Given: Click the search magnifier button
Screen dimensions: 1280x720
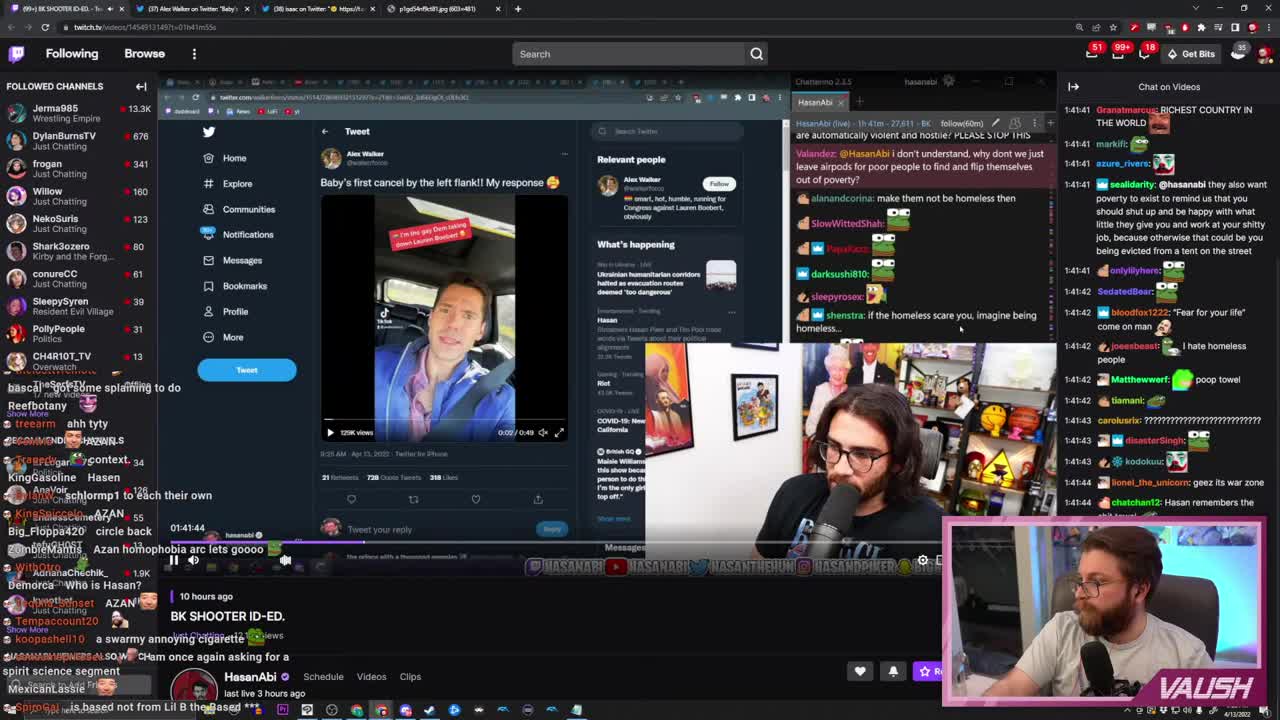Looking at the screenshot, I should point(757,54).
